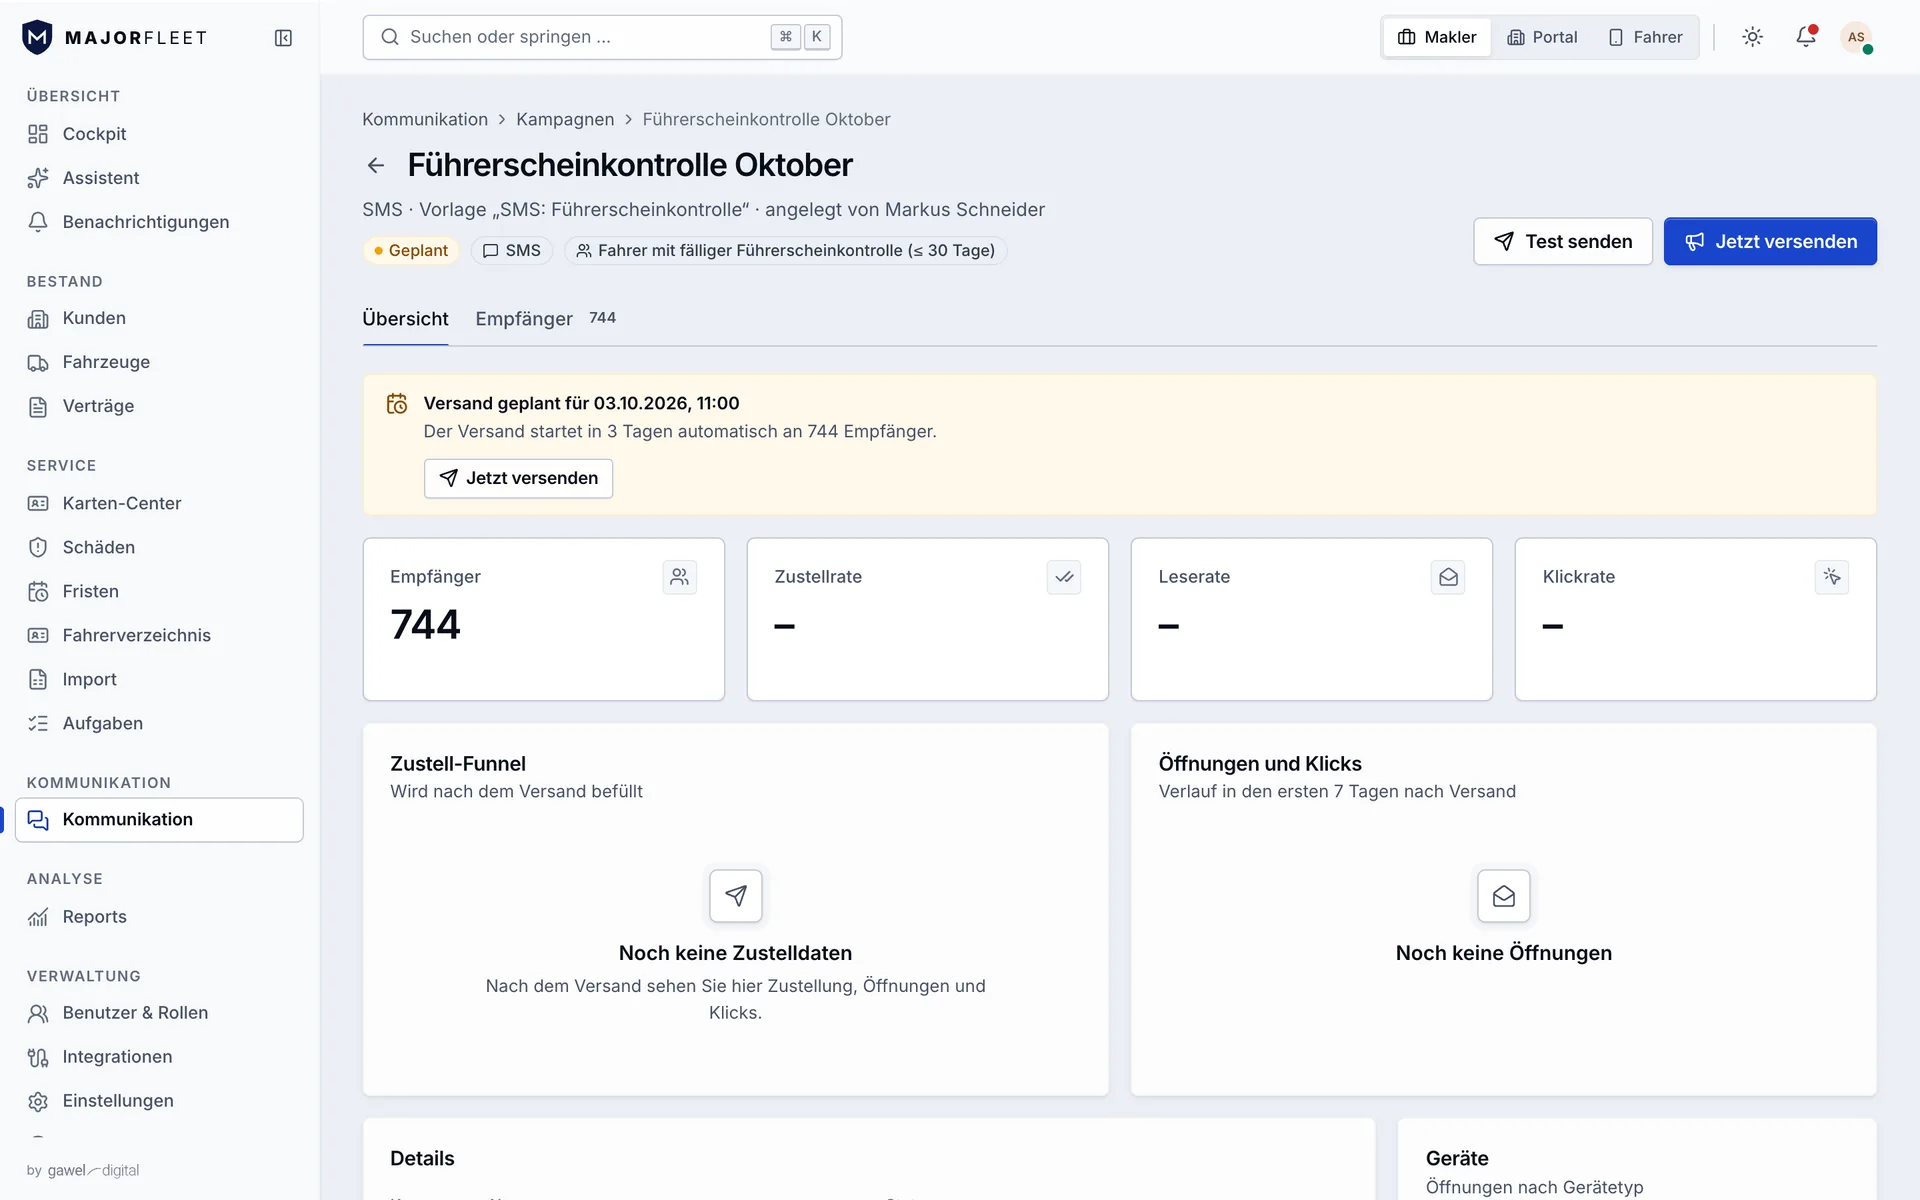Switch to the Makler view

coord(1437,37)
